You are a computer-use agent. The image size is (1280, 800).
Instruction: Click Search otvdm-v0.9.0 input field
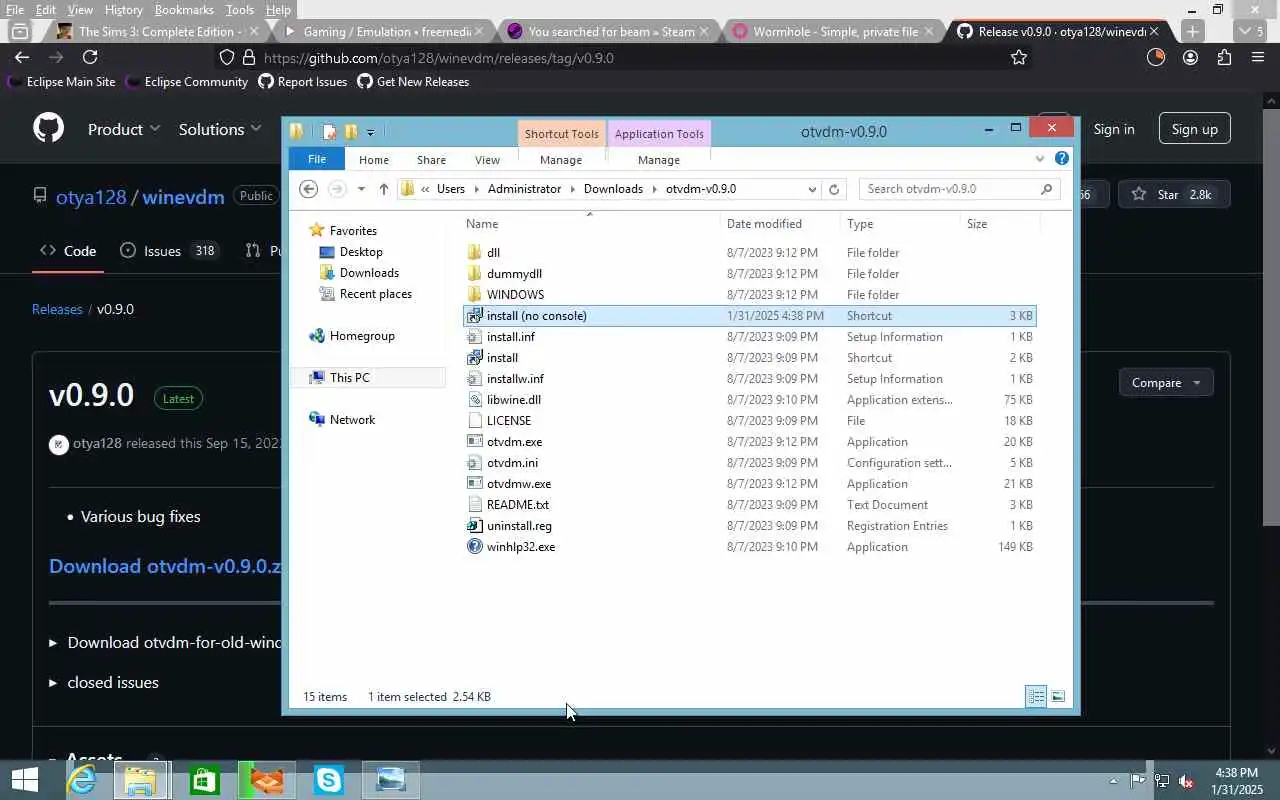pyautogui.click(x=949, y=189)
